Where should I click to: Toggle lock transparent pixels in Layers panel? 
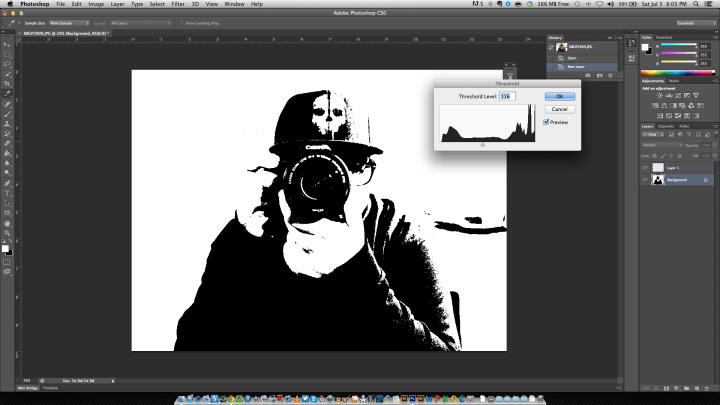coord(655,156)
